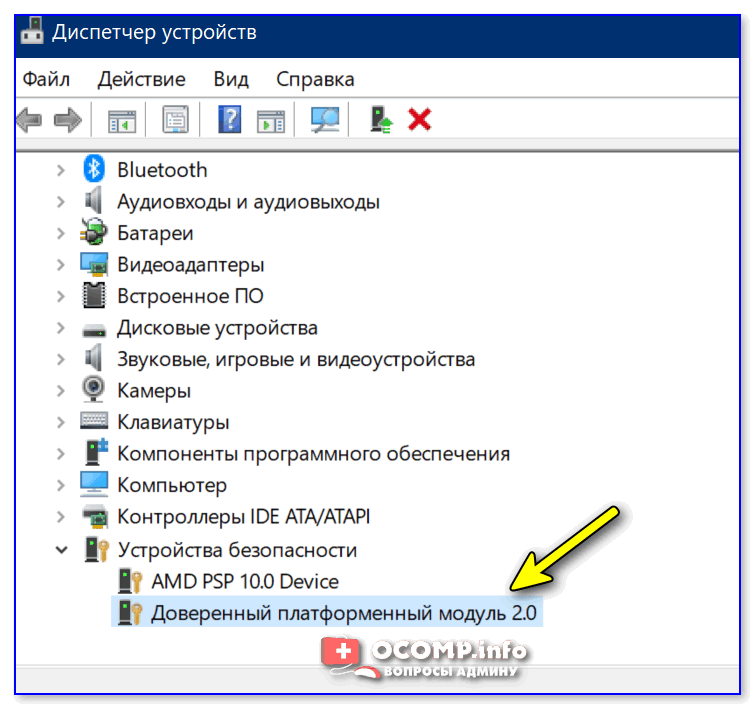Screen dimensions: 755x709
Task: Click the Forward arrow toolbar icon
Action: click(68, 119)
